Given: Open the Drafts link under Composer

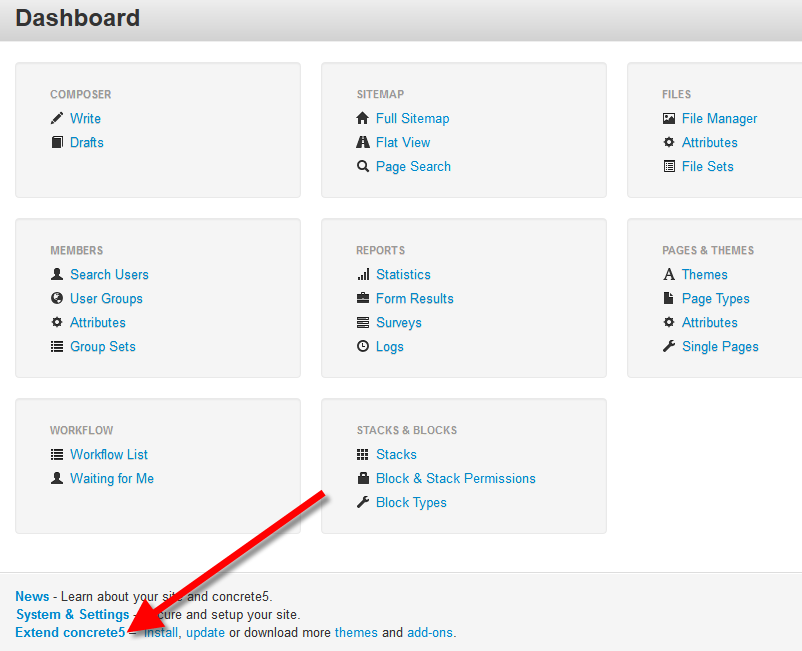Looking at the screenshot, I should tap(86, 142).
